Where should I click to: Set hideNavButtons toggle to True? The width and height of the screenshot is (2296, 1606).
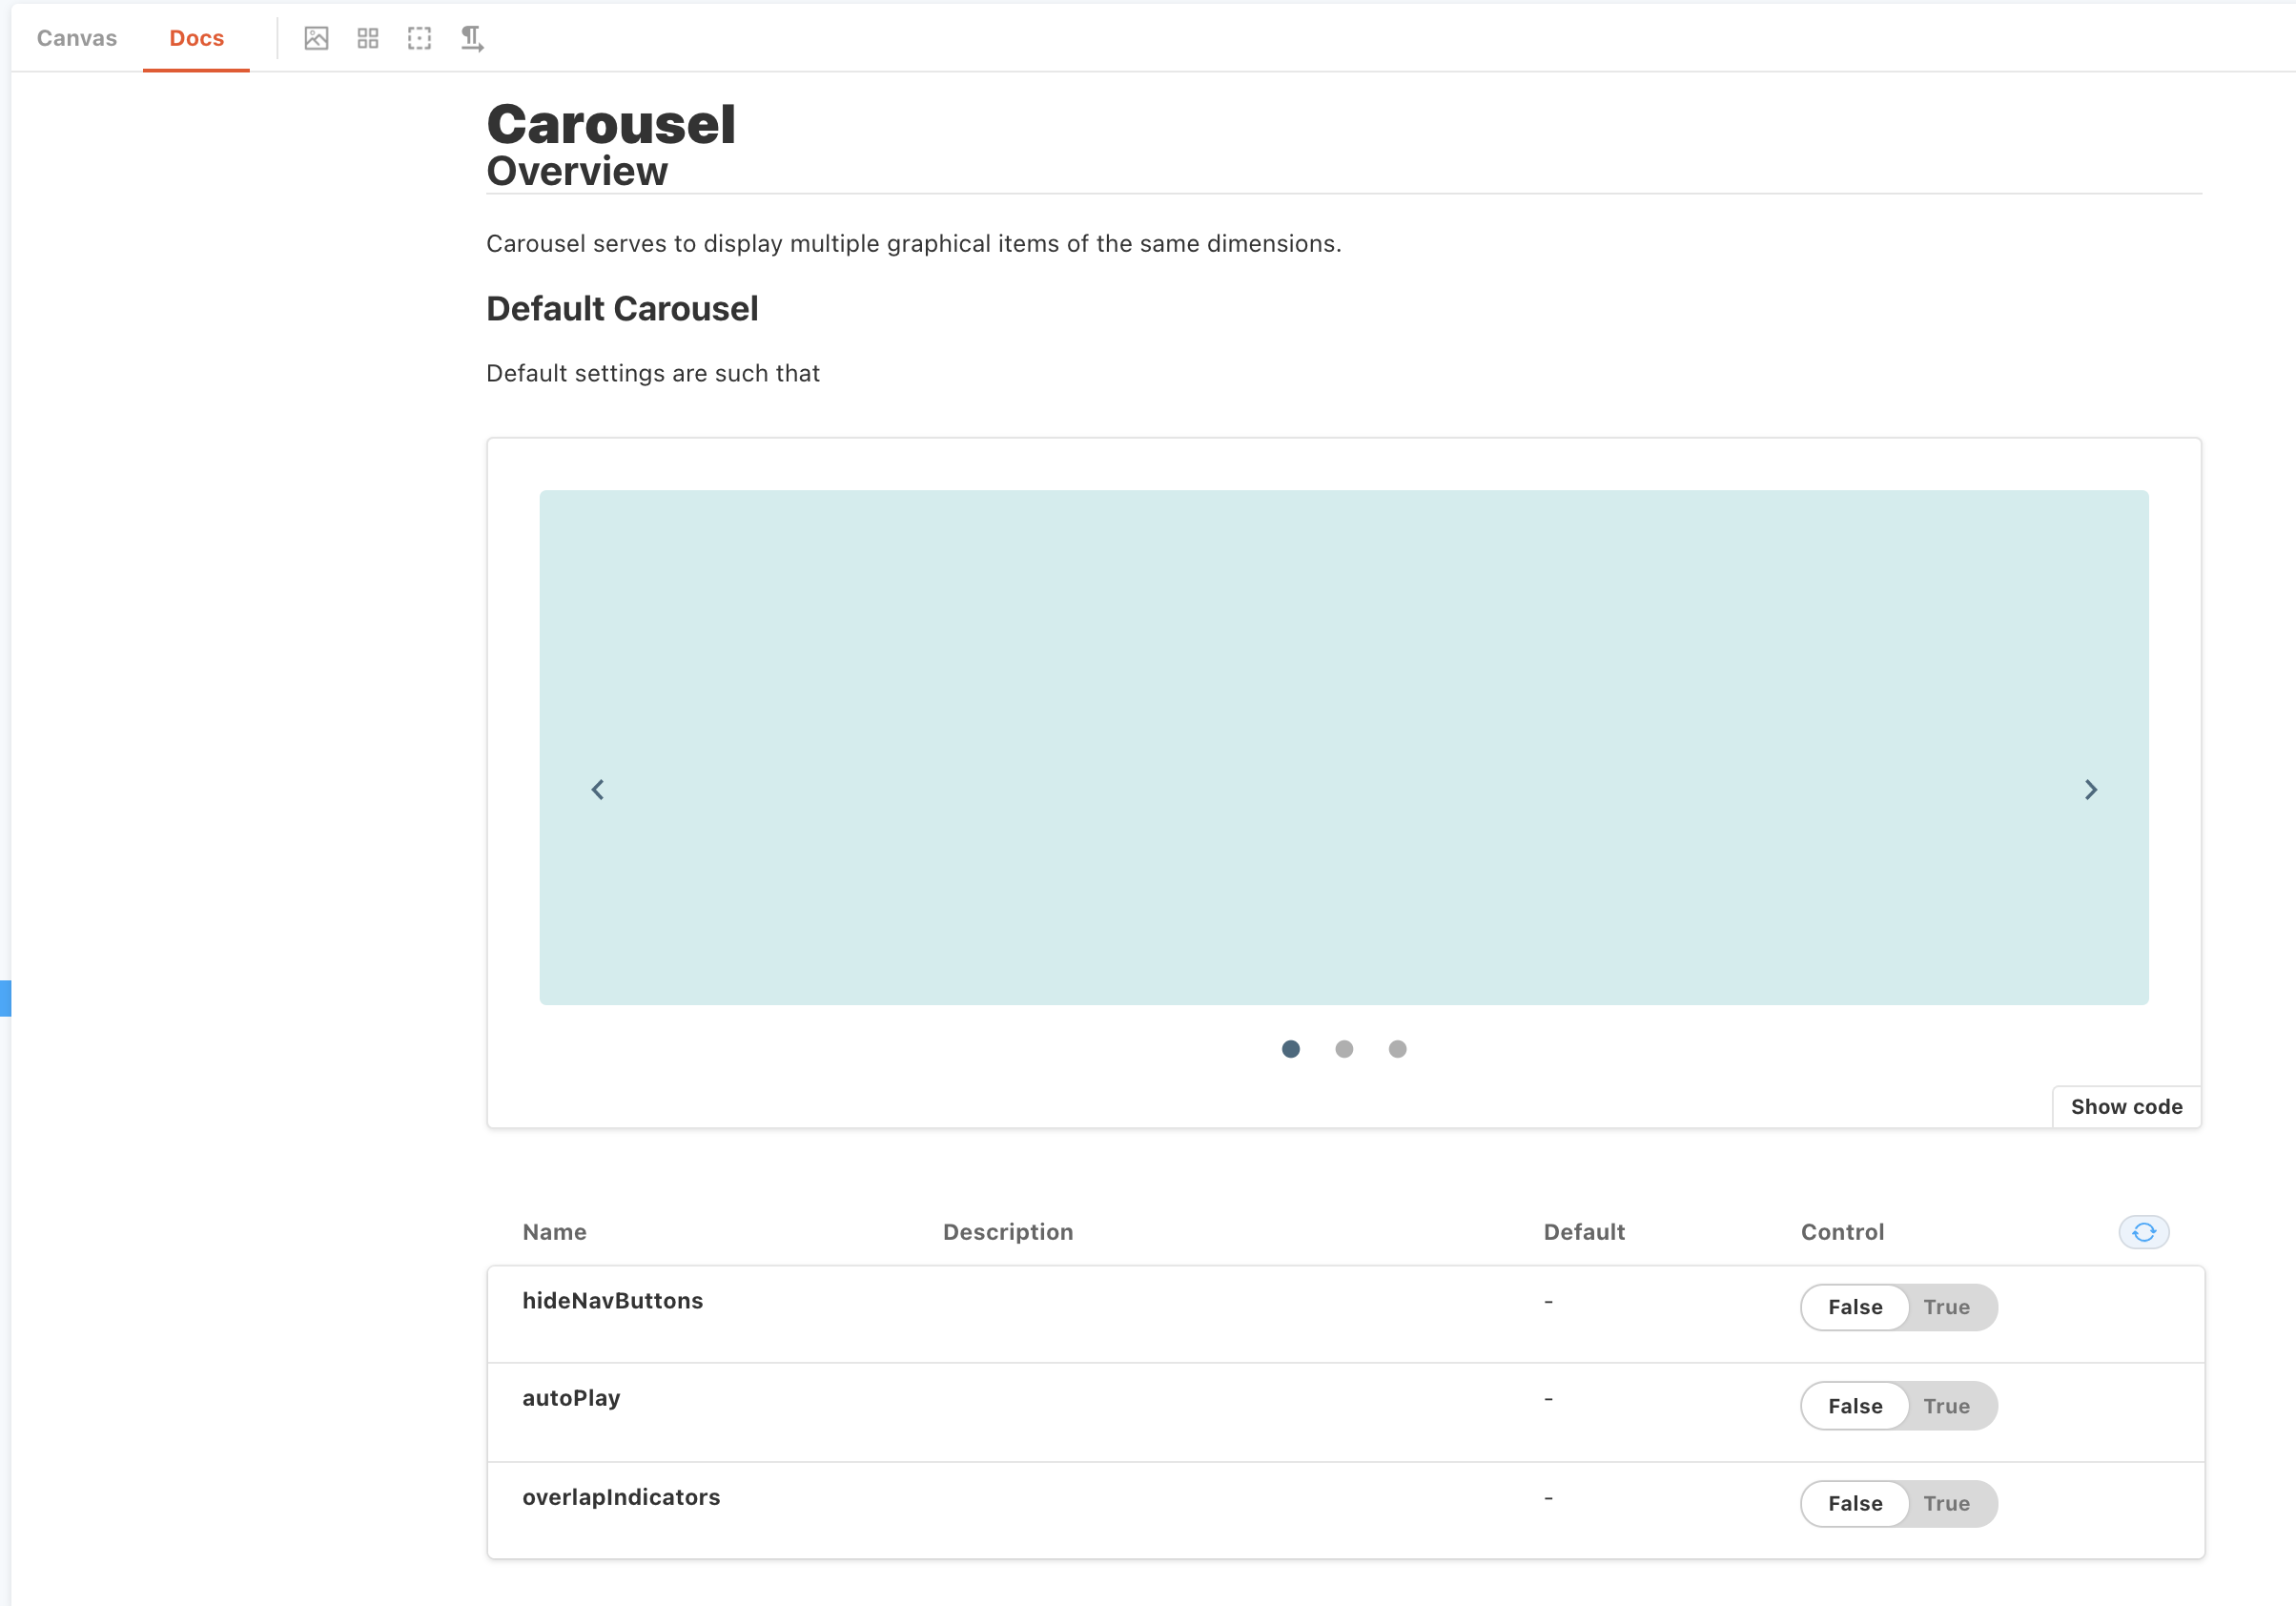[x=1946, y=1307]
